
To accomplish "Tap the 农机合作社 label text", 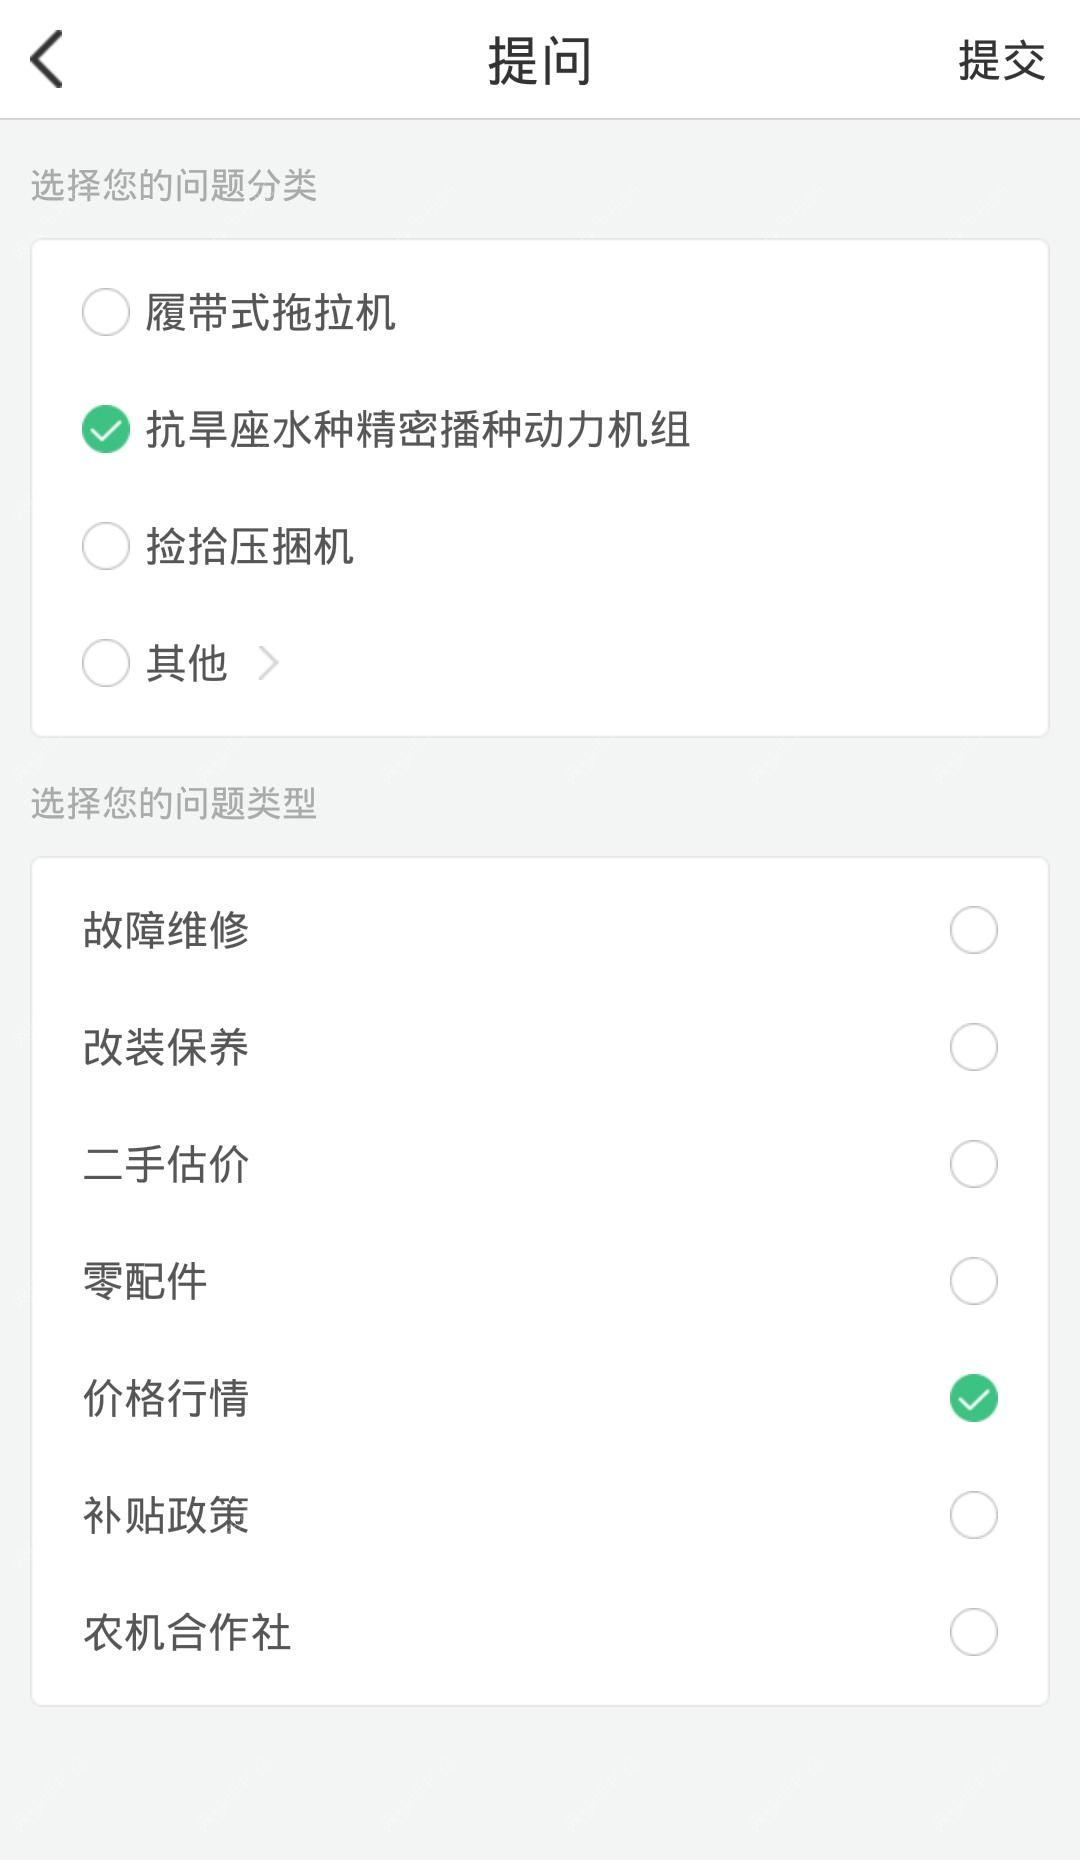I will tap(187, 1632).
